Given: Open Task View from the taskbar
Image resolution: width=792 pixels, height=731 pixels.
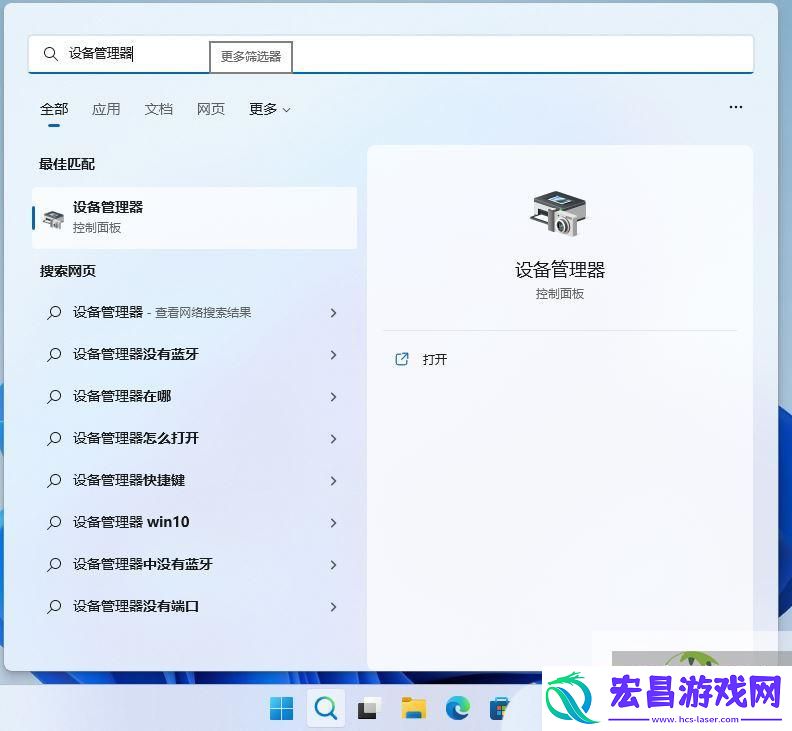Looking at the screenshot, I should 370,708.
